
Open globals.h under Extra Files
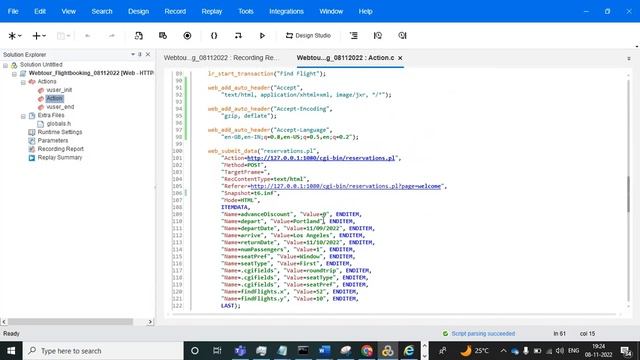(59, 124)
